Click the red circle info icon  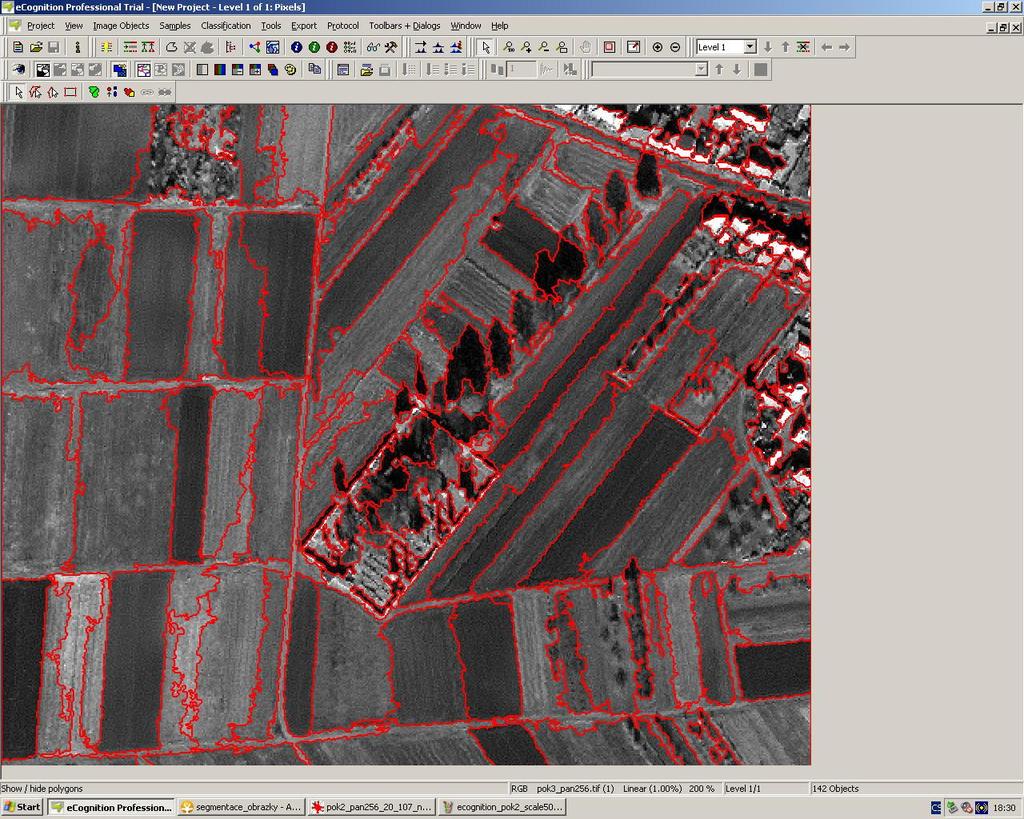(x=332, y=47)
